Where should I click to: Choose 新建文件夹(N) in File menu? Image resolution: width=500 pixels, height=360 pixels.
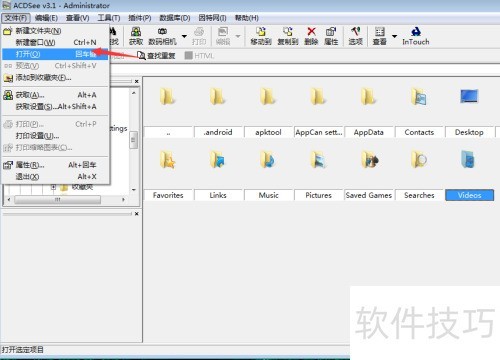(x=55, y=31)
